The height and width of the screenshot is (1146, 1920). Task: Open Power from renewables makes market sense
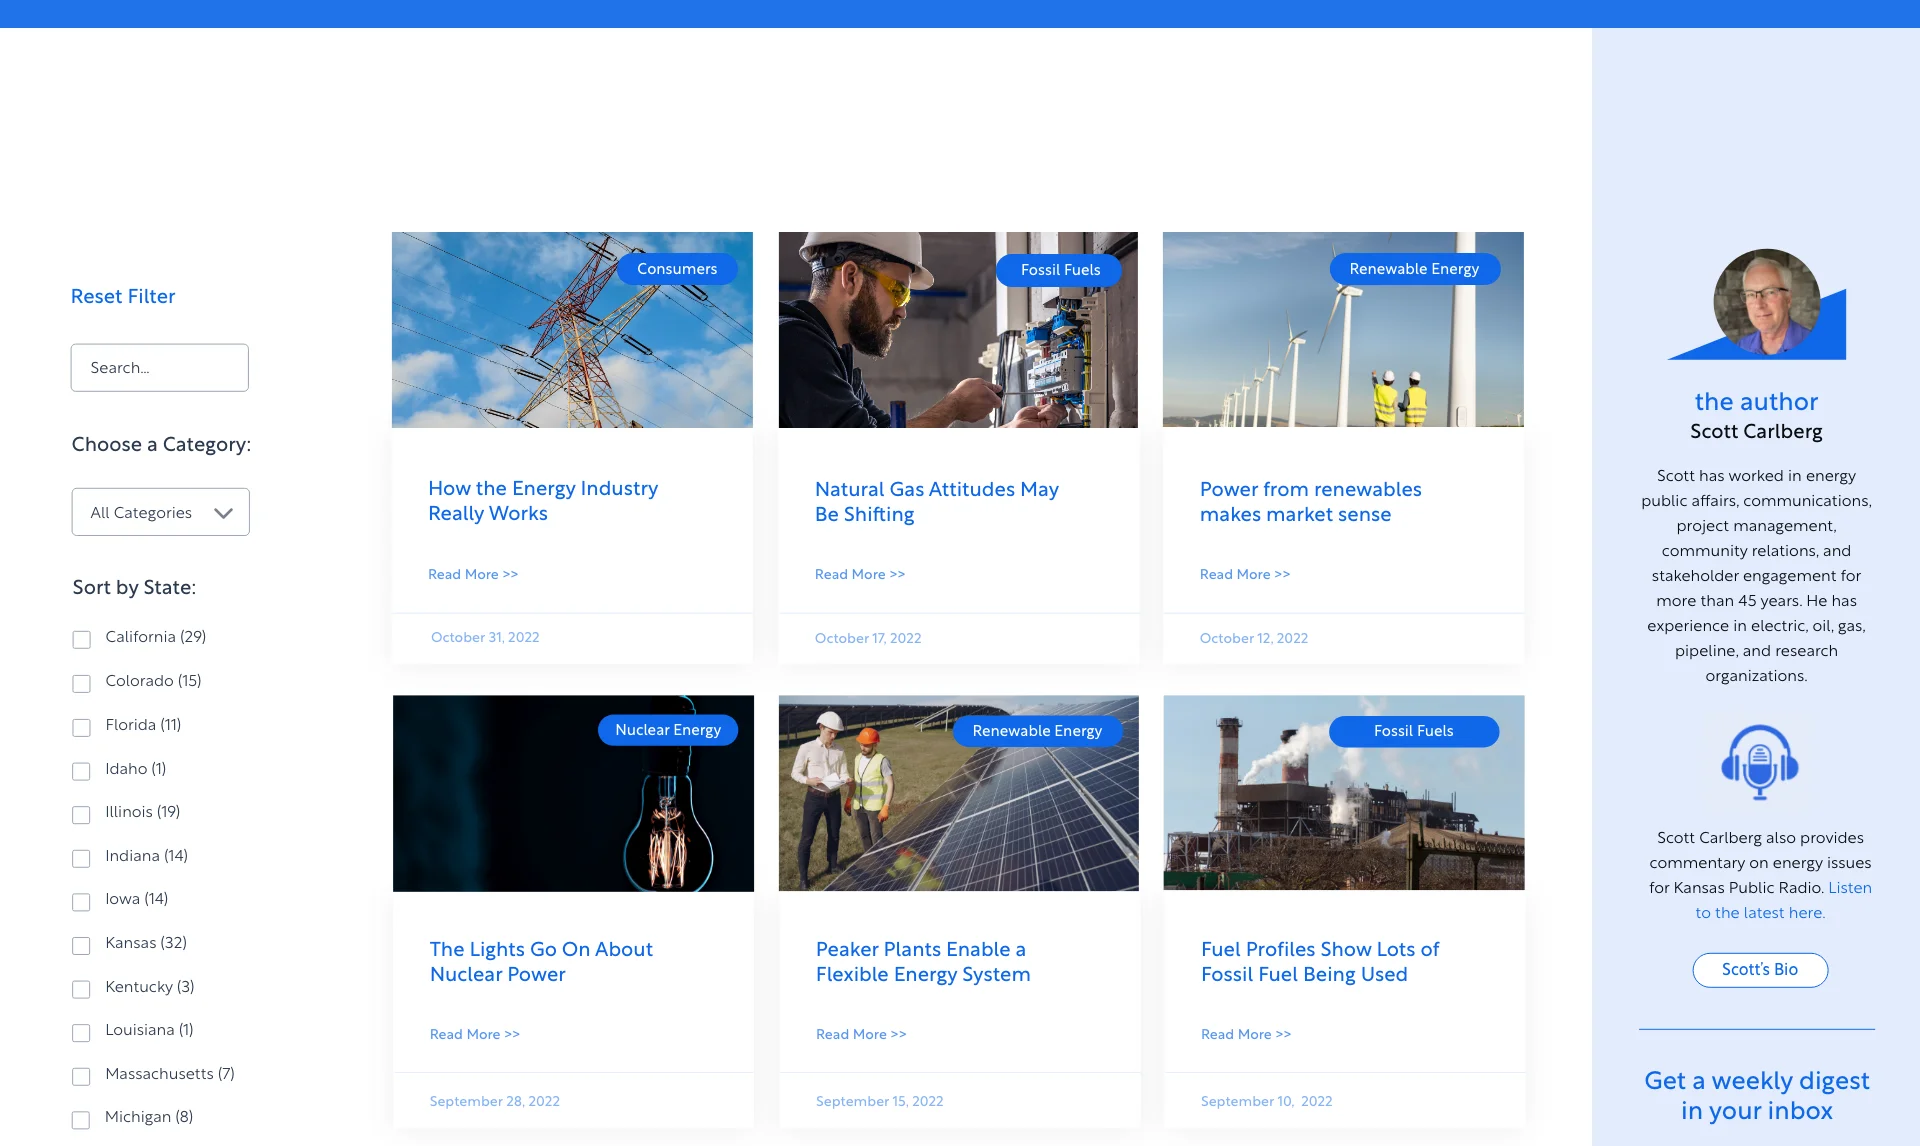pyautogui.click(x=1310, y=502)
